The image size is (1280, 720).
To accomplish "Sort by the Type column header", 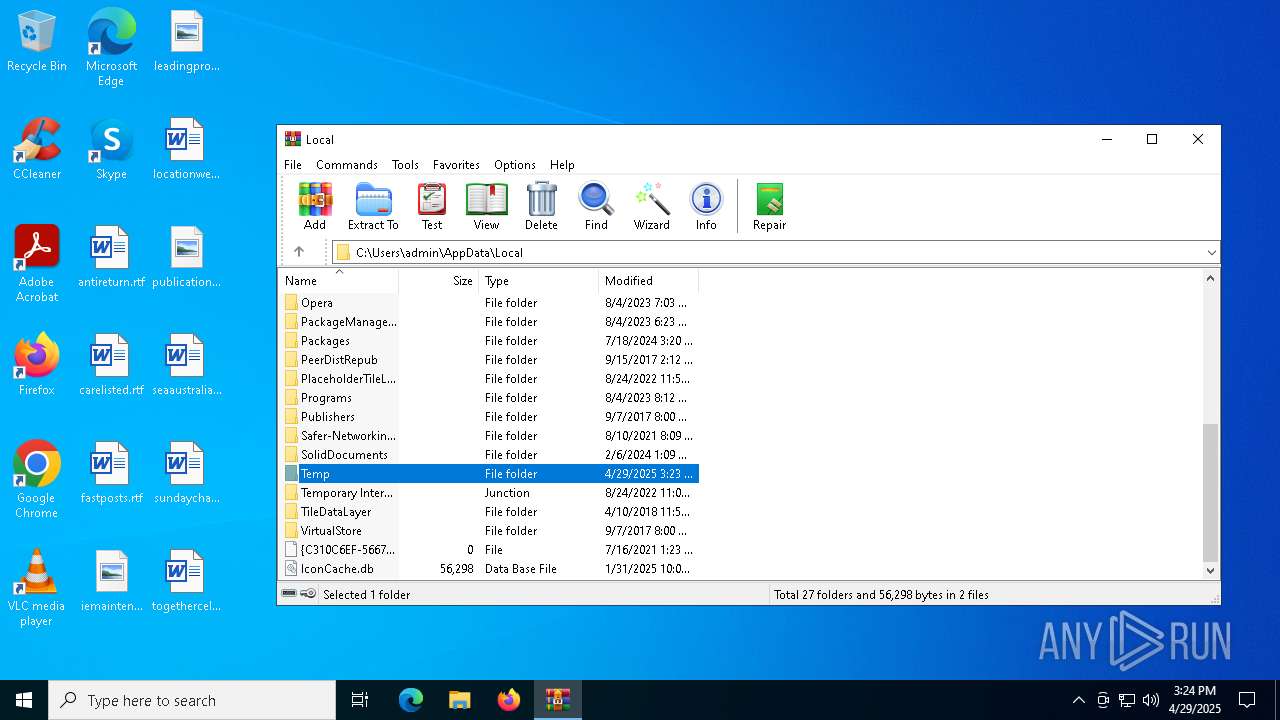I will tap(538, 281).
